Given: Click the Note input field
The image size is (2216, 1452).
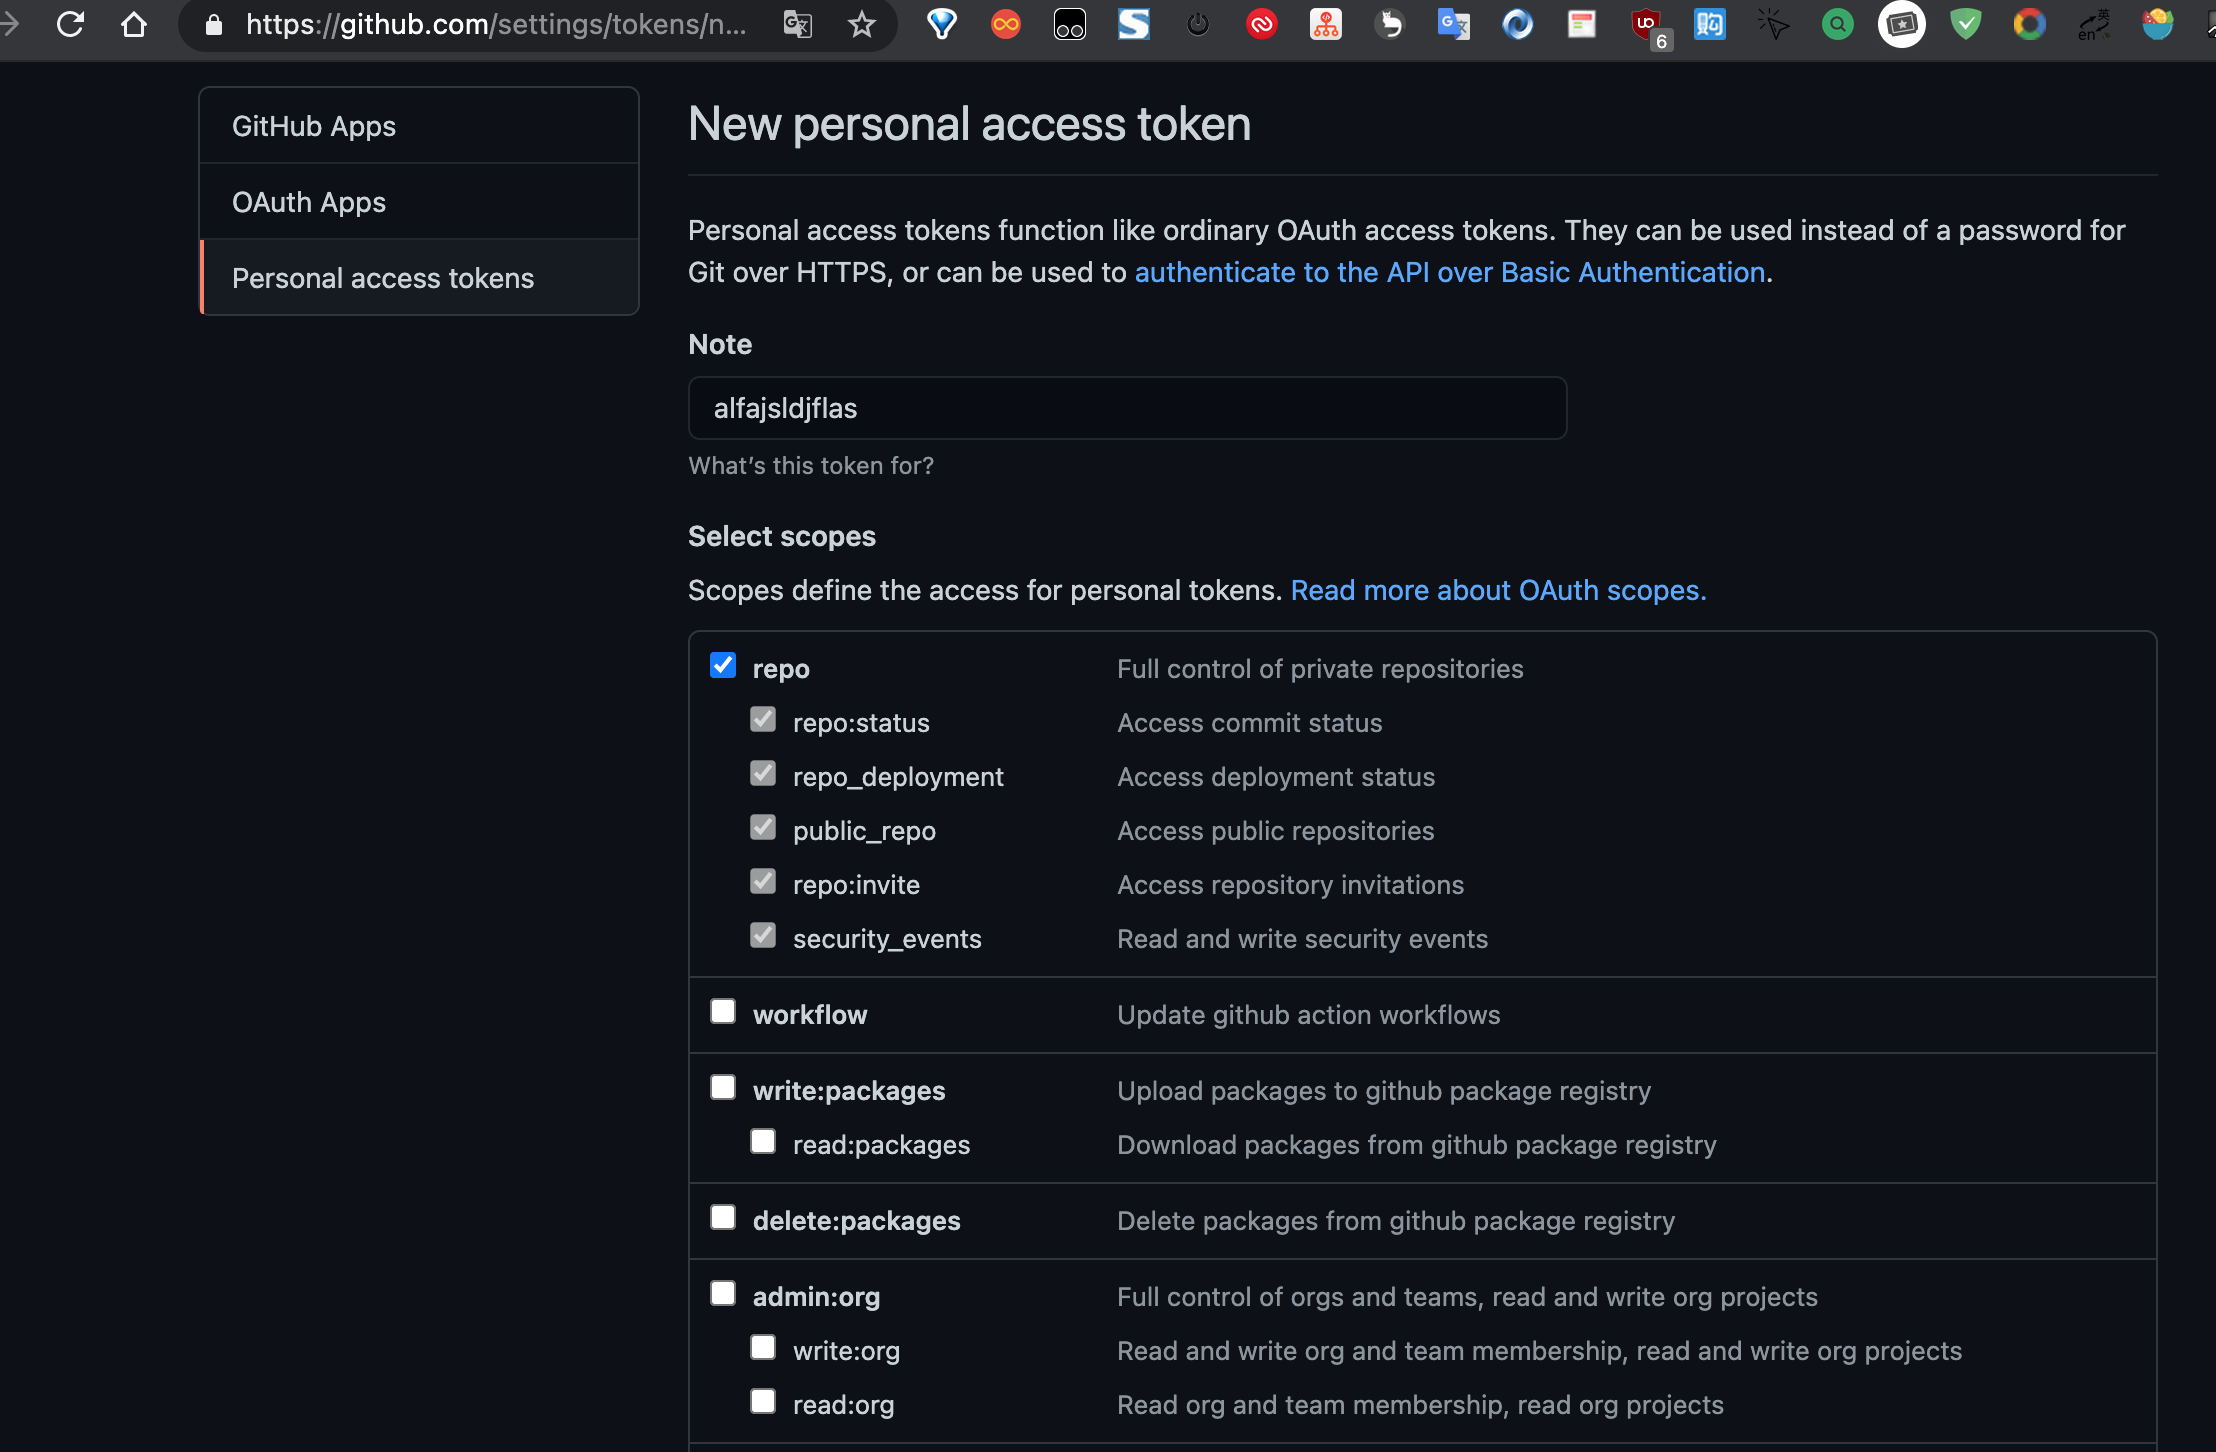Looking at the screenshot, I should (1127, 408).
